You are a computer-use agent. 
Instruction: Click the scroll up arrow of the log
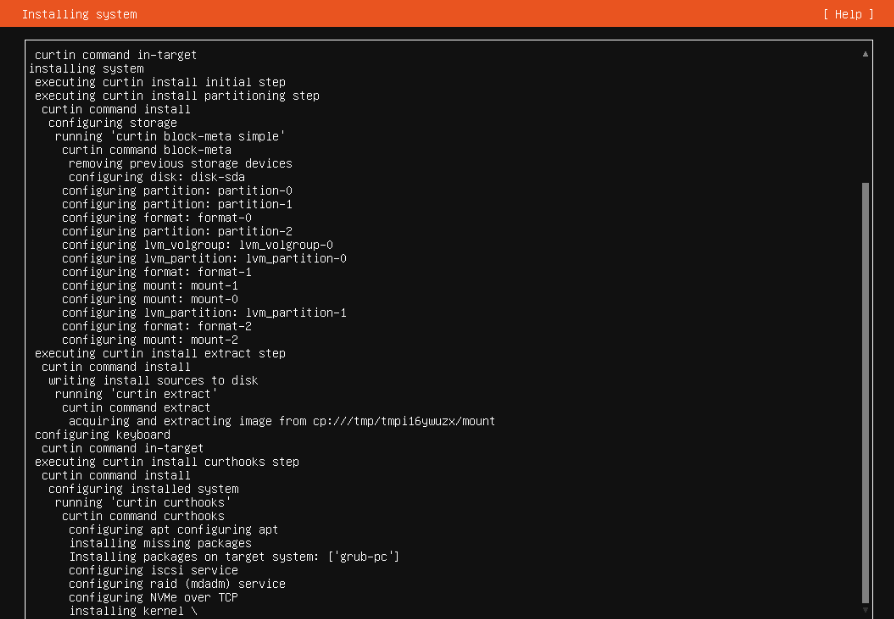point(865,55)
